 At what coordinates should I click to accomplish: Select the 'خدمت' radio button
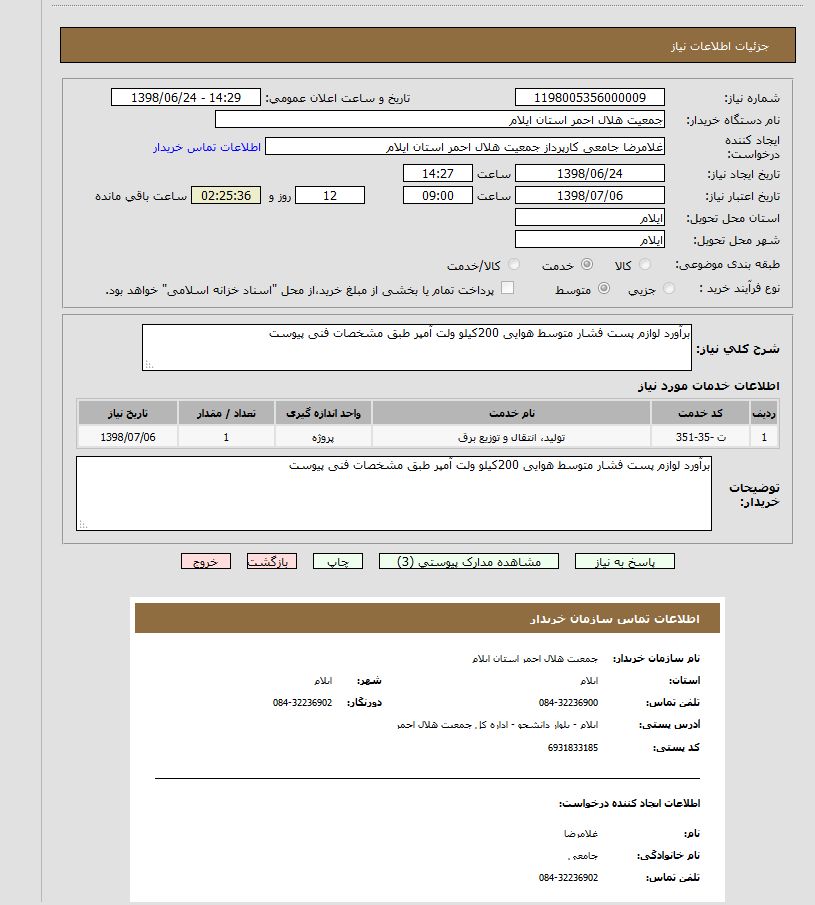click(586, 265)
